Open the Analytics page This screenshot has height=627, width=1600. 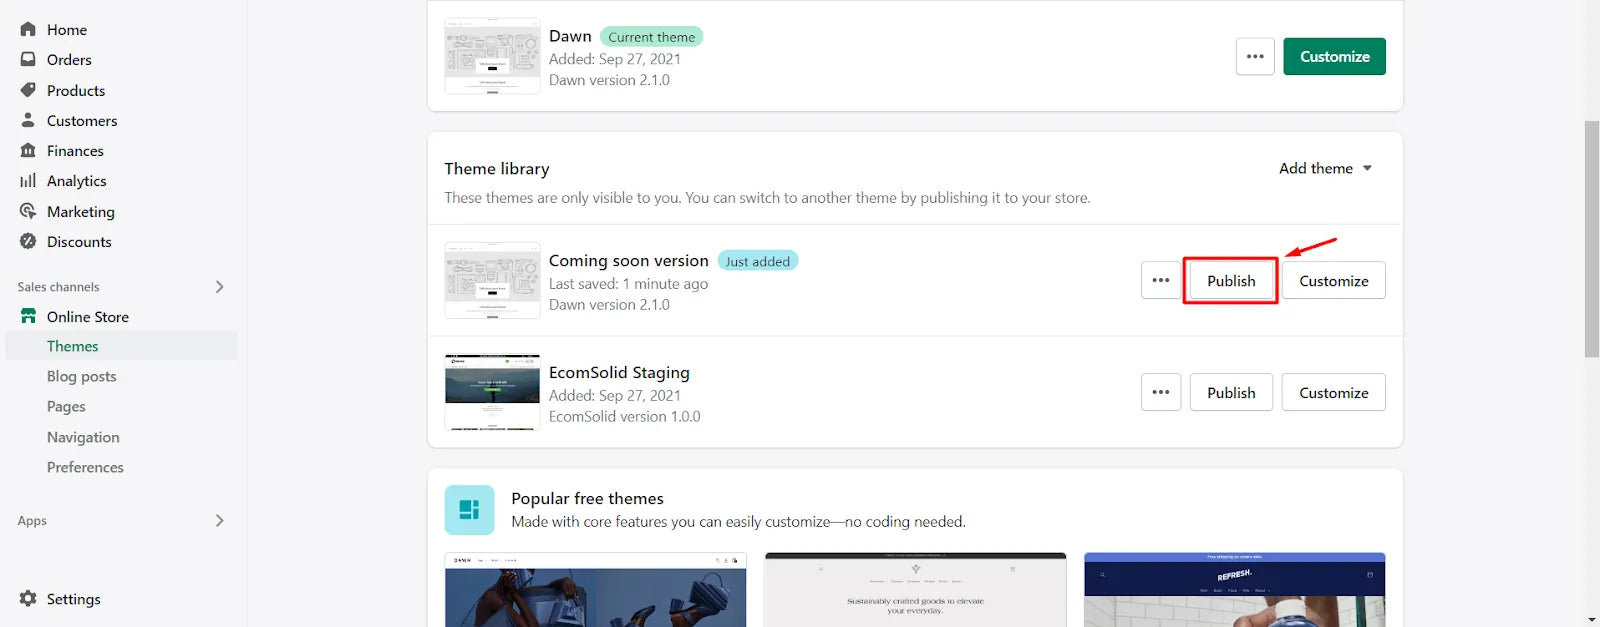[x=77, y=181]
